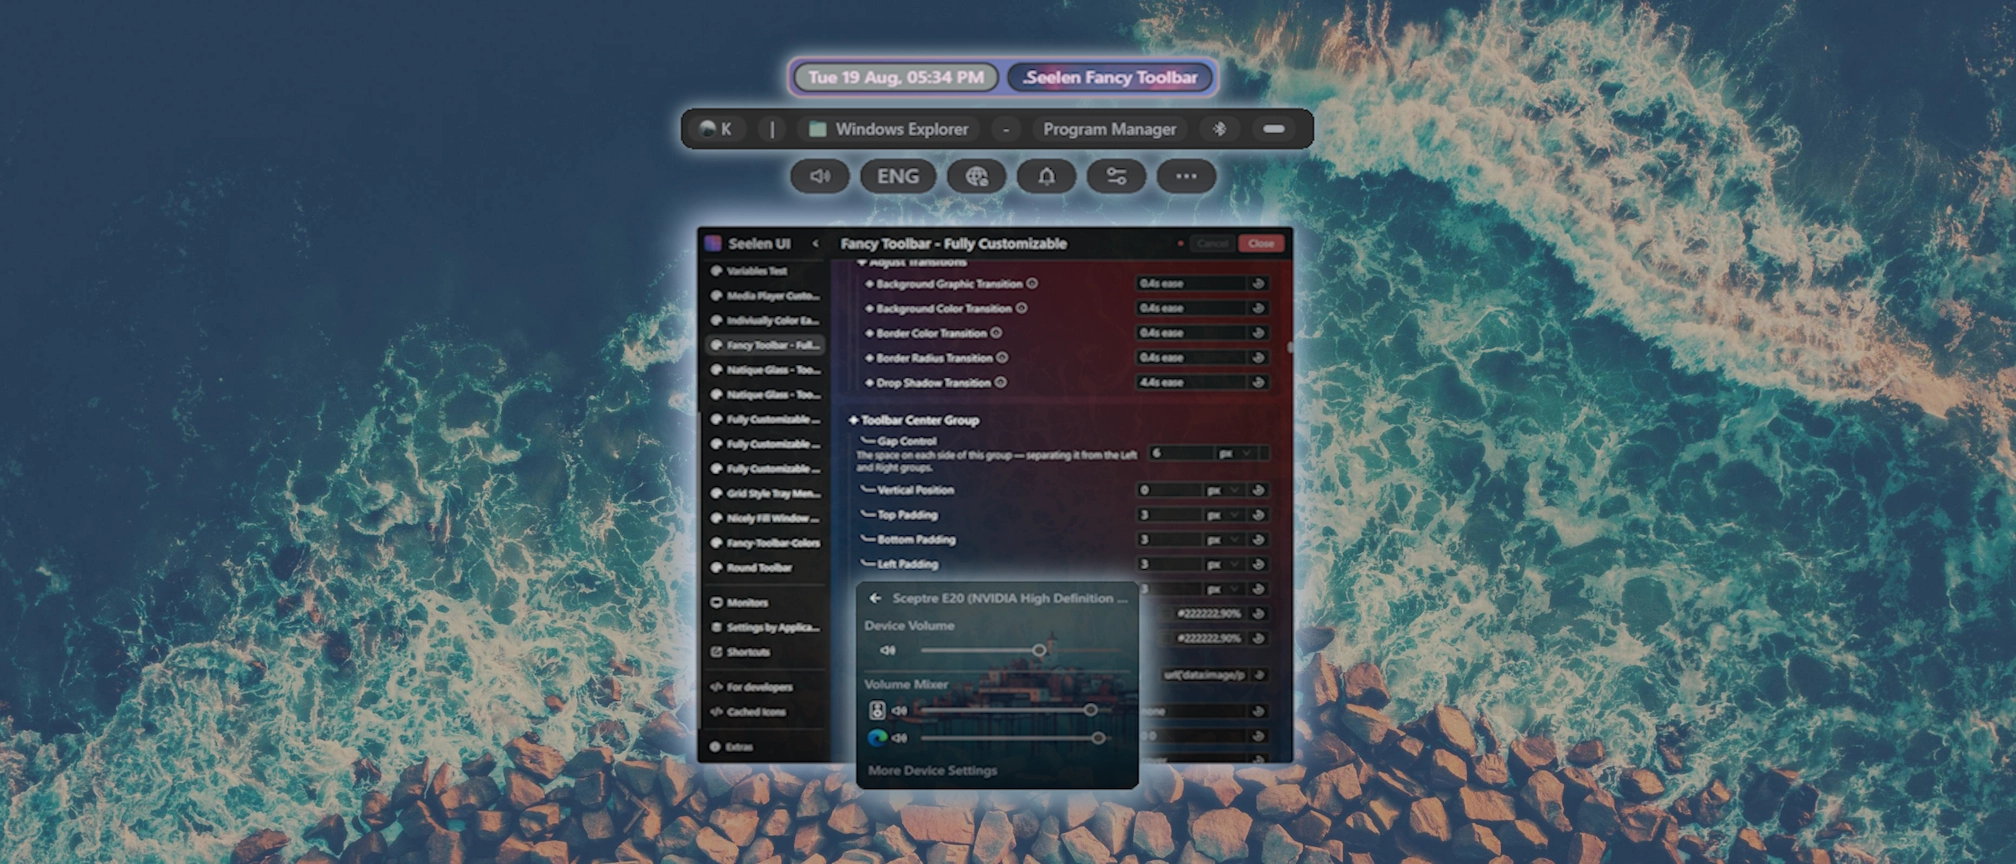
Task: Click the pill-shaped item after Bluetooth
Action: click(1273, 129)
